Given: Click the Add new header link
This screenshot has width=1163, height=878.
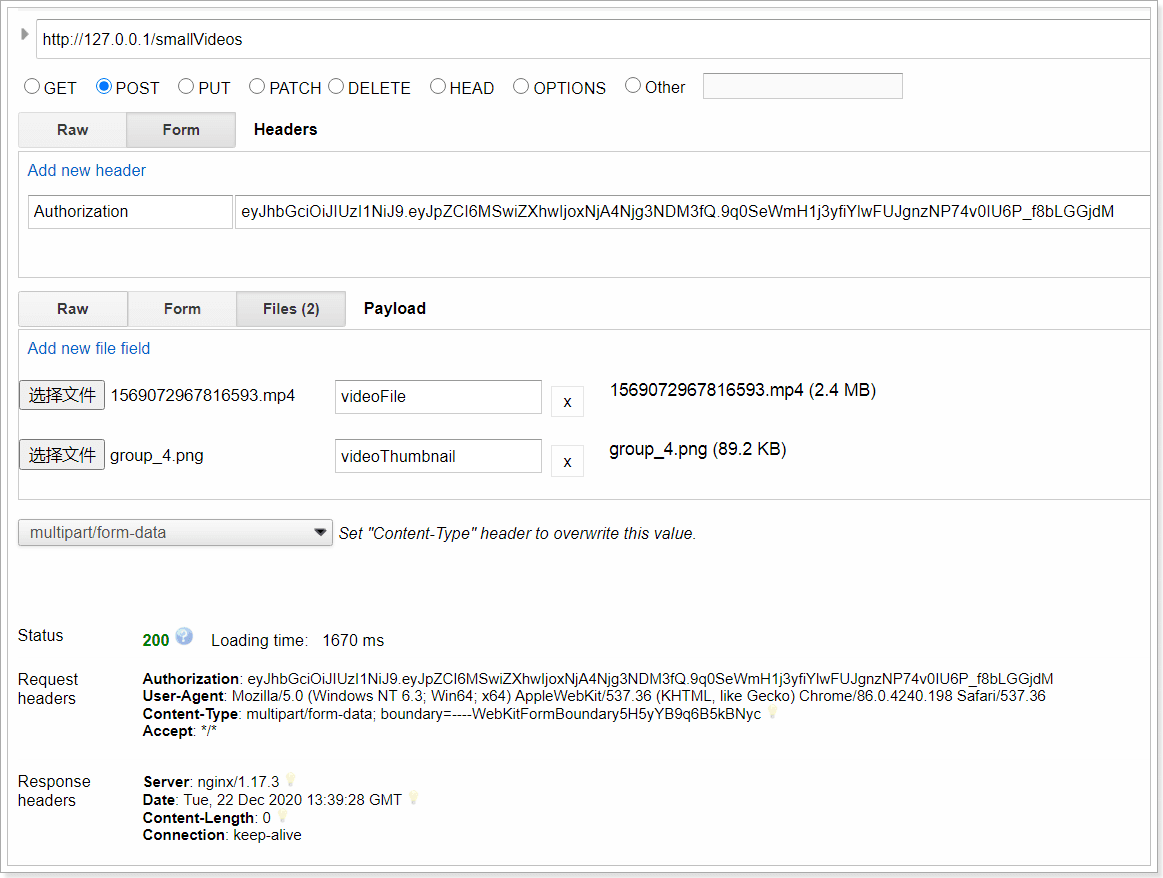Looking at the screenshot, I should coord(87,170).
